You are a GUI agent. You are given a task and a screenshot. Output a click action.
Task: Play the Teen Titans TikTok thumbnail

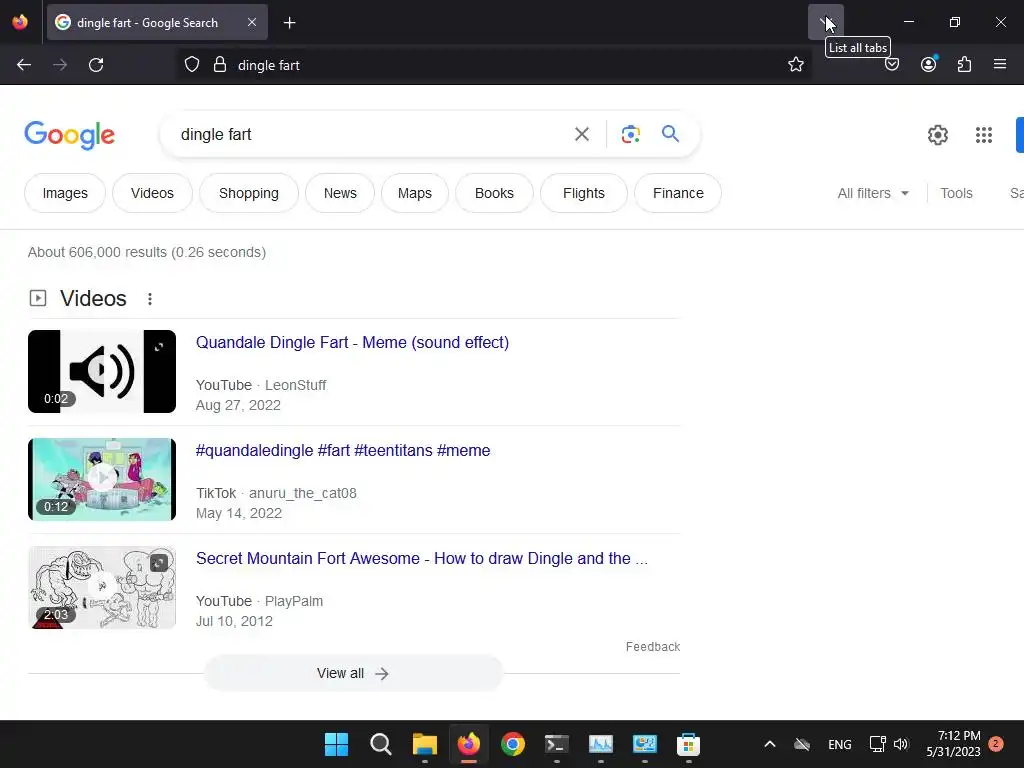(x=102, y=479)
